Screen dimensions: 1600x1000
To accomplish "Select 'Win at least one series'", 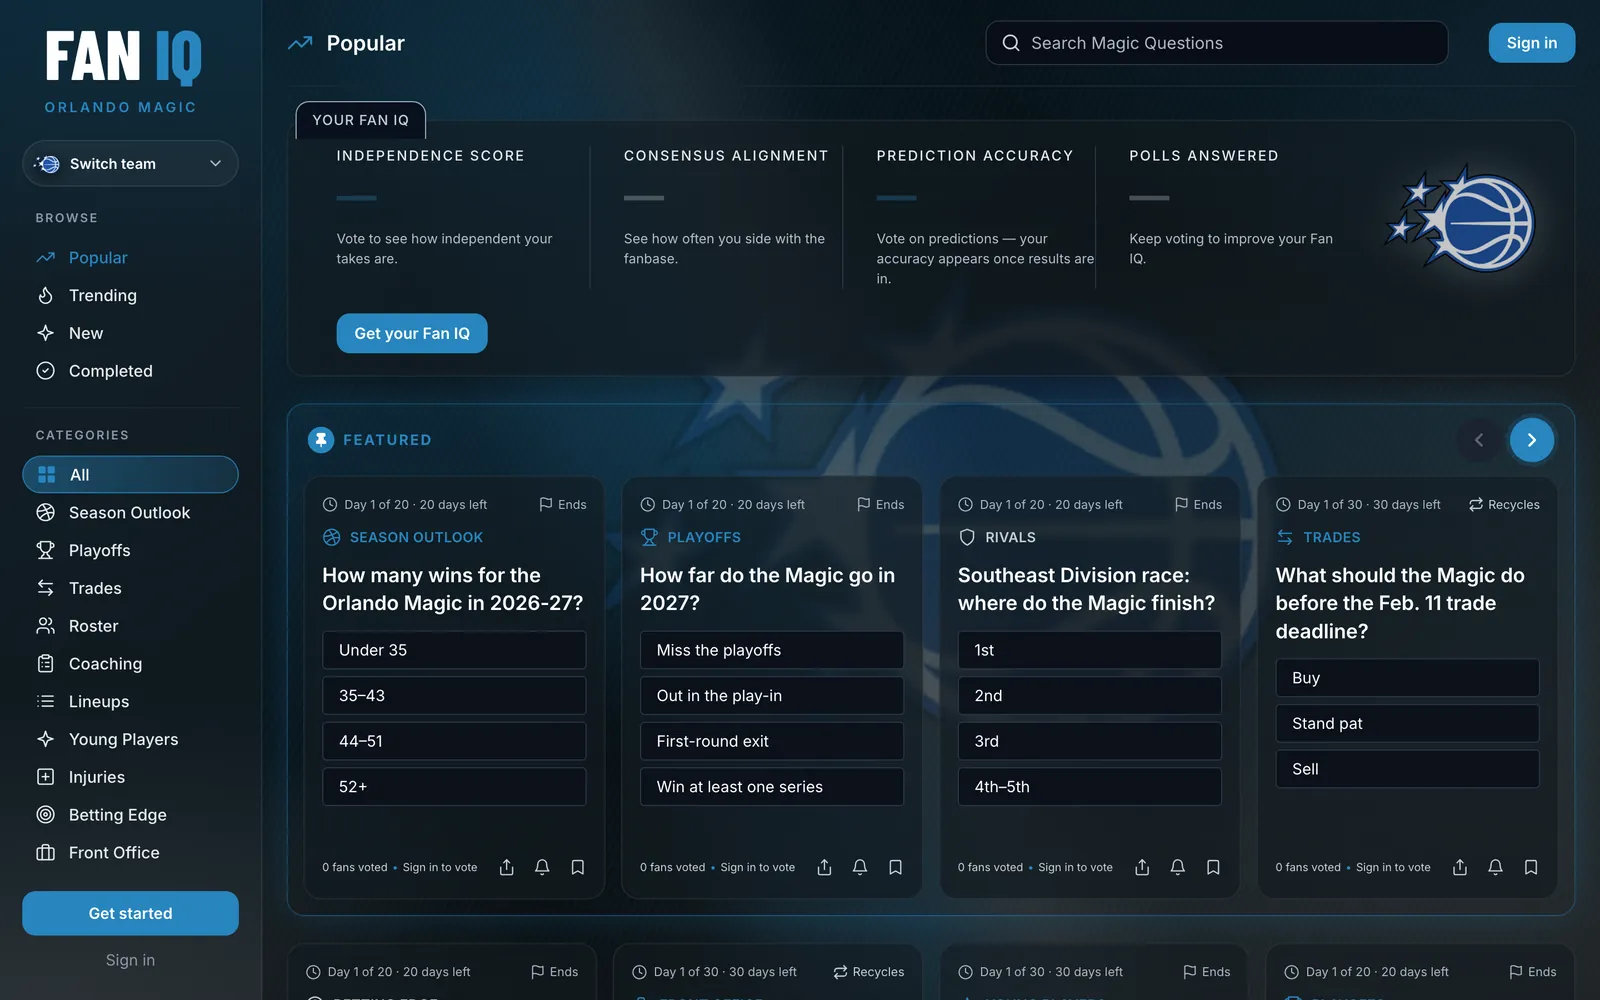I will [772, 787].
